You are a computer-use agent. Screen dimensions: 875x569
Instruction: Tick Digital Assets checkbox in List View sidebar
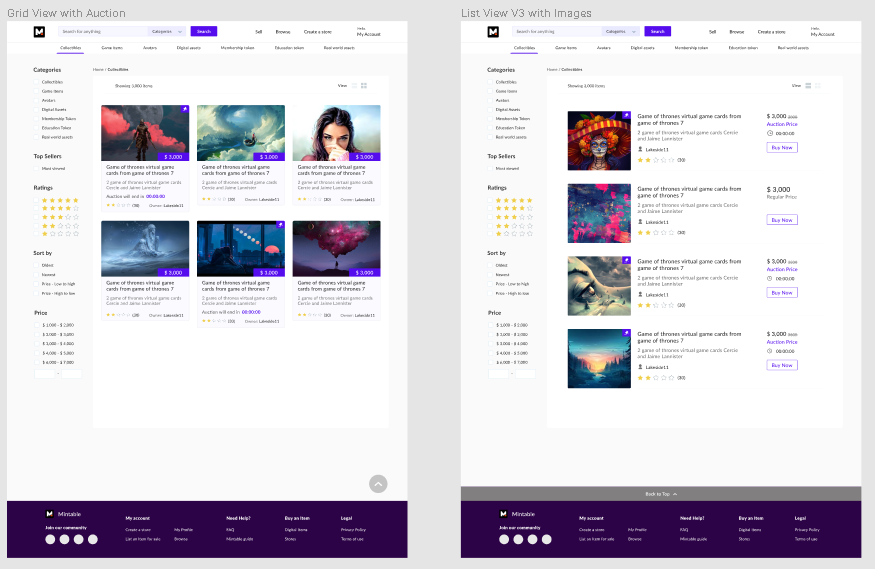click(x=491, y=110)
